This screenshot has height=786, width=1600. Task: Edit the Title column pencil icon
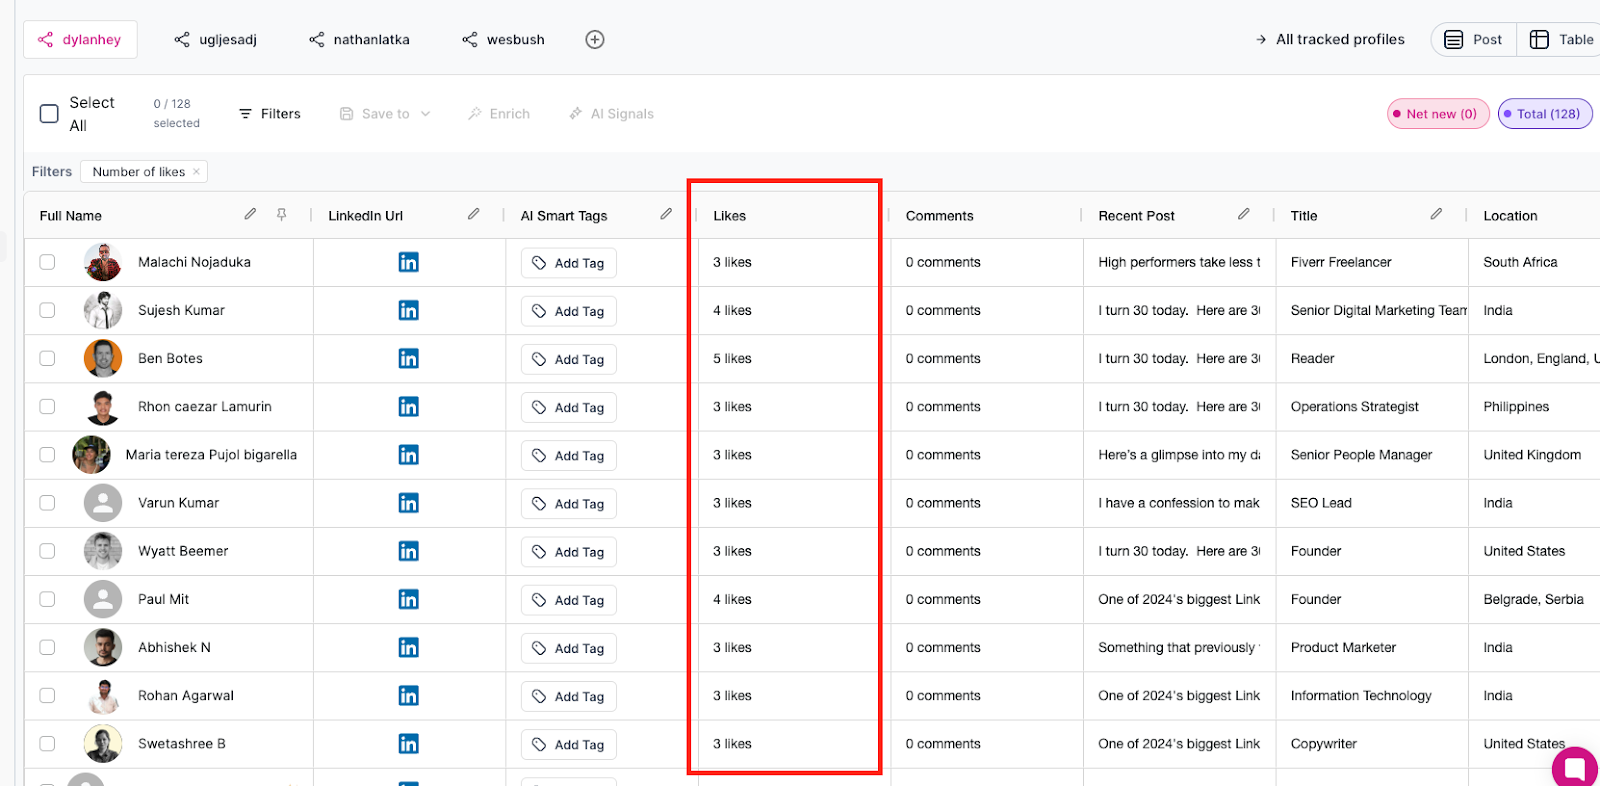click(x=1436, y=214)
